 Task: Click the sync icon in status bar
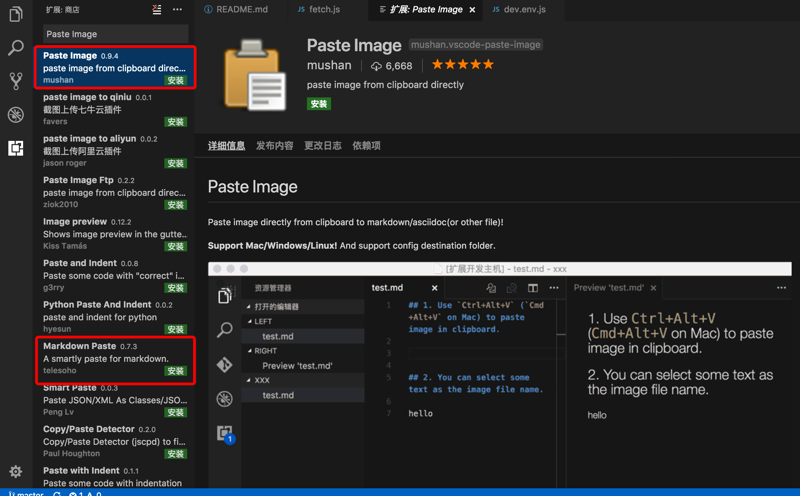pos(57,493)
